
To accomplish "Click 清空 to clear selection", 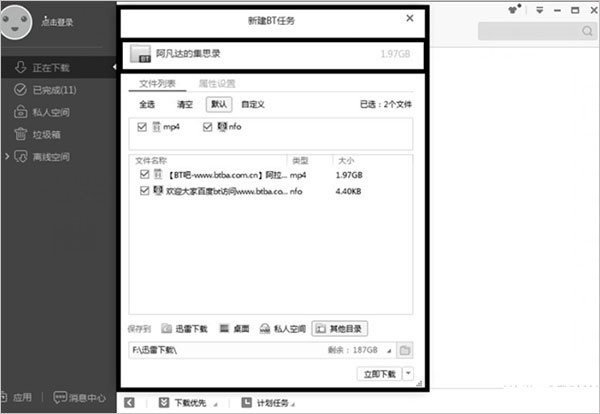I will pos(184,104).
